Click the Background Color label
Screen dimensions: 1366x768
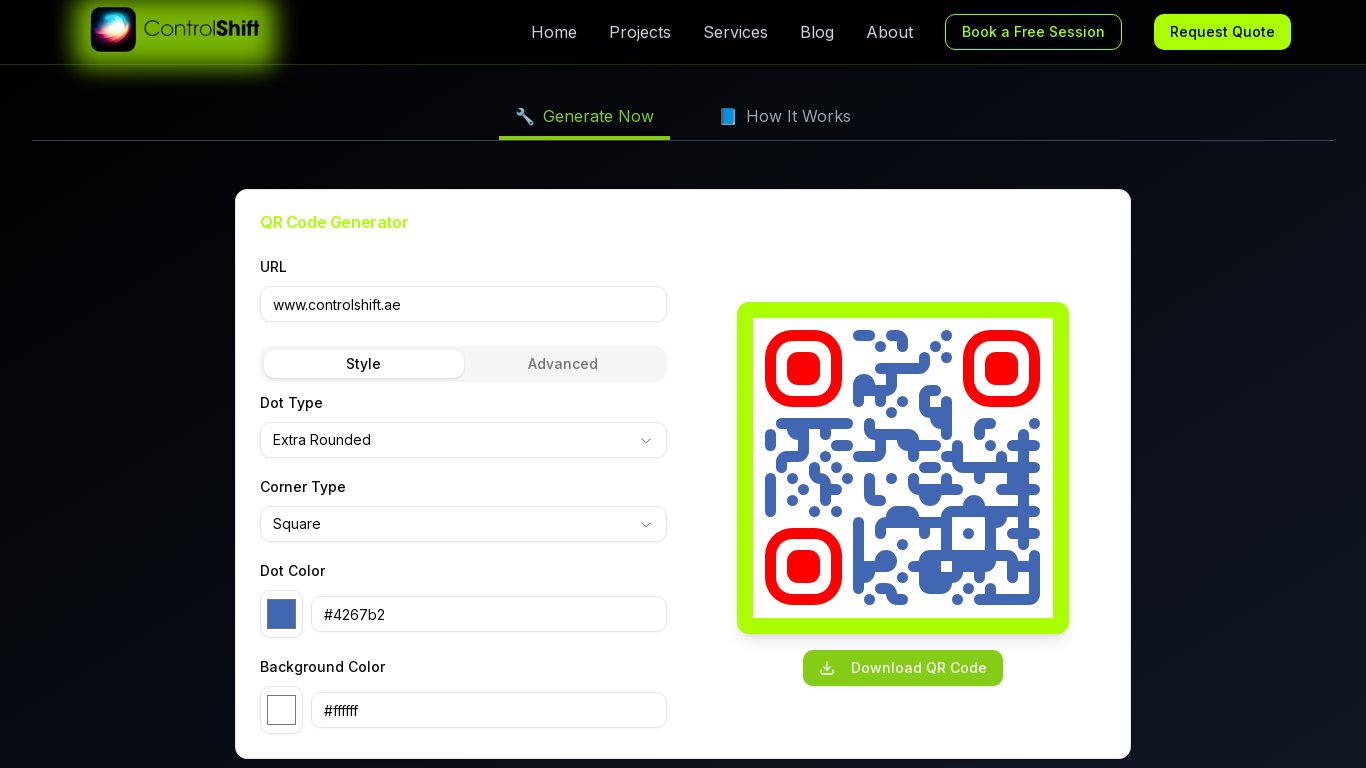click(x=322, y=667)
